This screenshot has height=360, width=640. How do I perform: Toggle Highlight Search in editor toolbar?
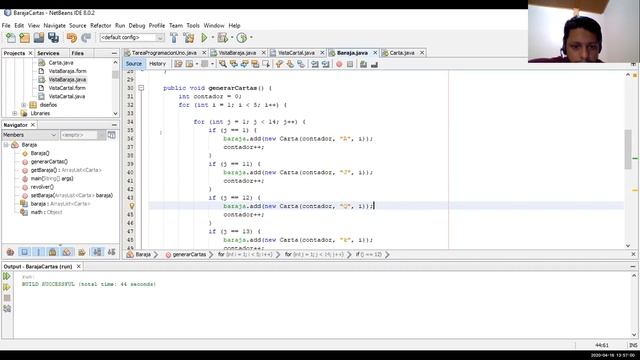point(255,64)
